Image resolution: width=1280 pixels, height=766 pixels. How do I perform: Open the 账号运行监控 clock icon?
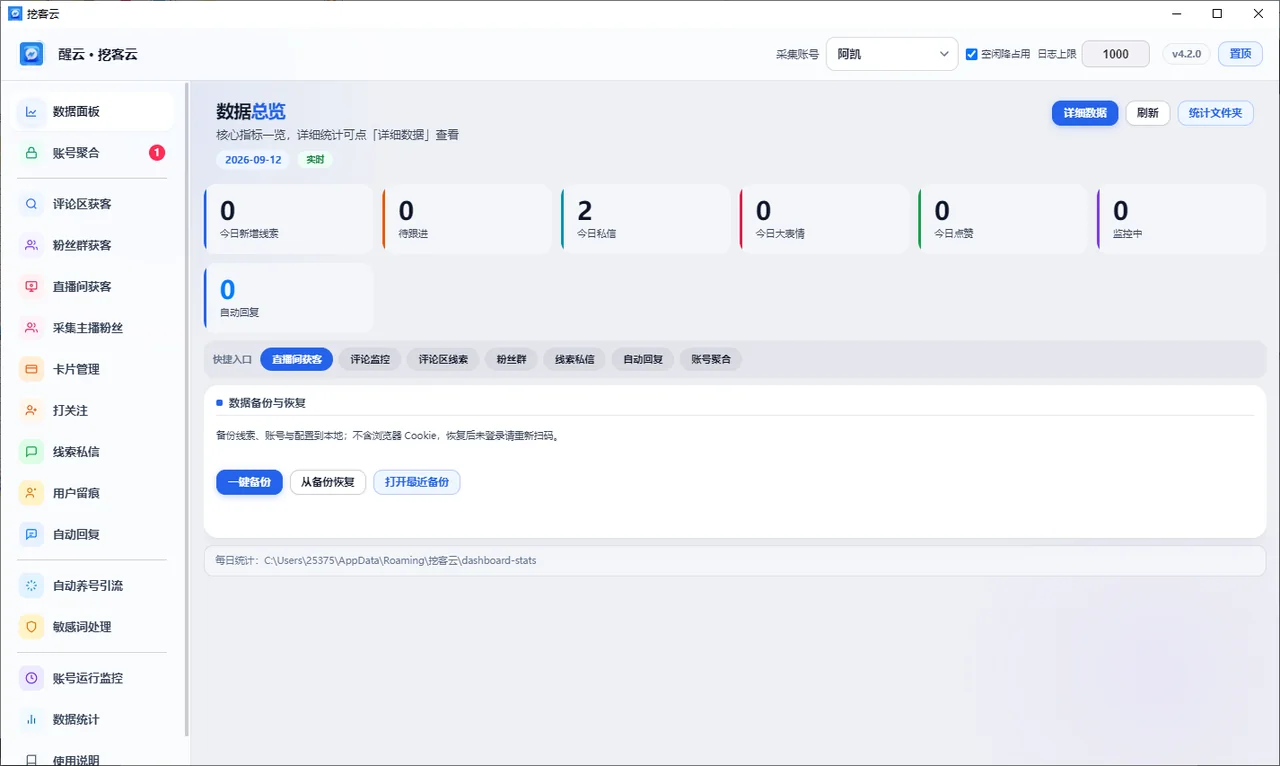pyautogui.click(x=32, y=678)
